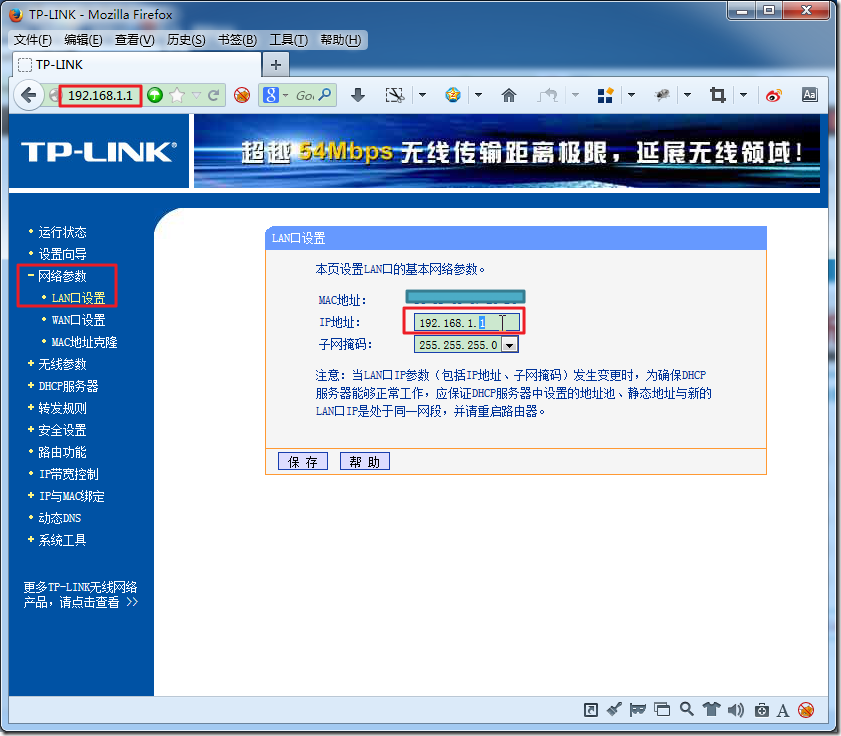The width and height of the screenshot is (841, 736).
Task: Click the crop tool toolbar icon
Action: coord(718,95)
